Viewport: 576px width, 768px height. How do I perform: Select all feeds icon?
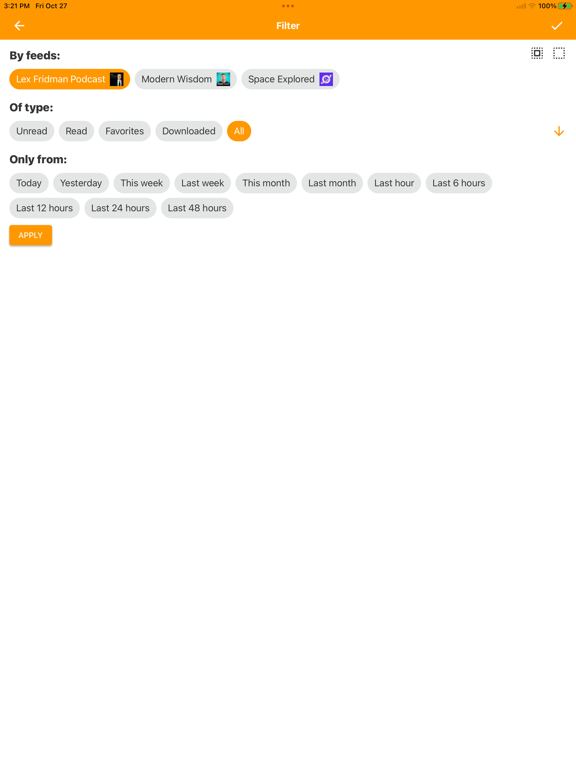coord(537,53)
